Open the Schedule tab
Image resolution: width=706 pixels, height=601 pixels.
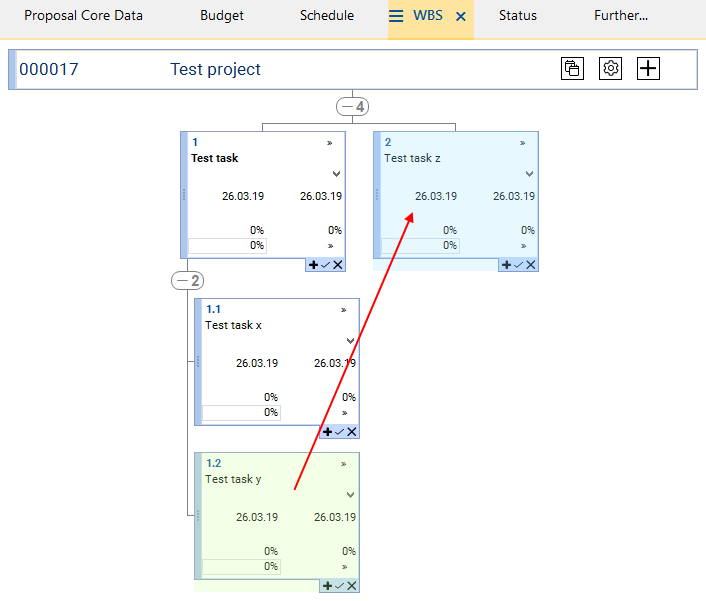tap(327, 16)
